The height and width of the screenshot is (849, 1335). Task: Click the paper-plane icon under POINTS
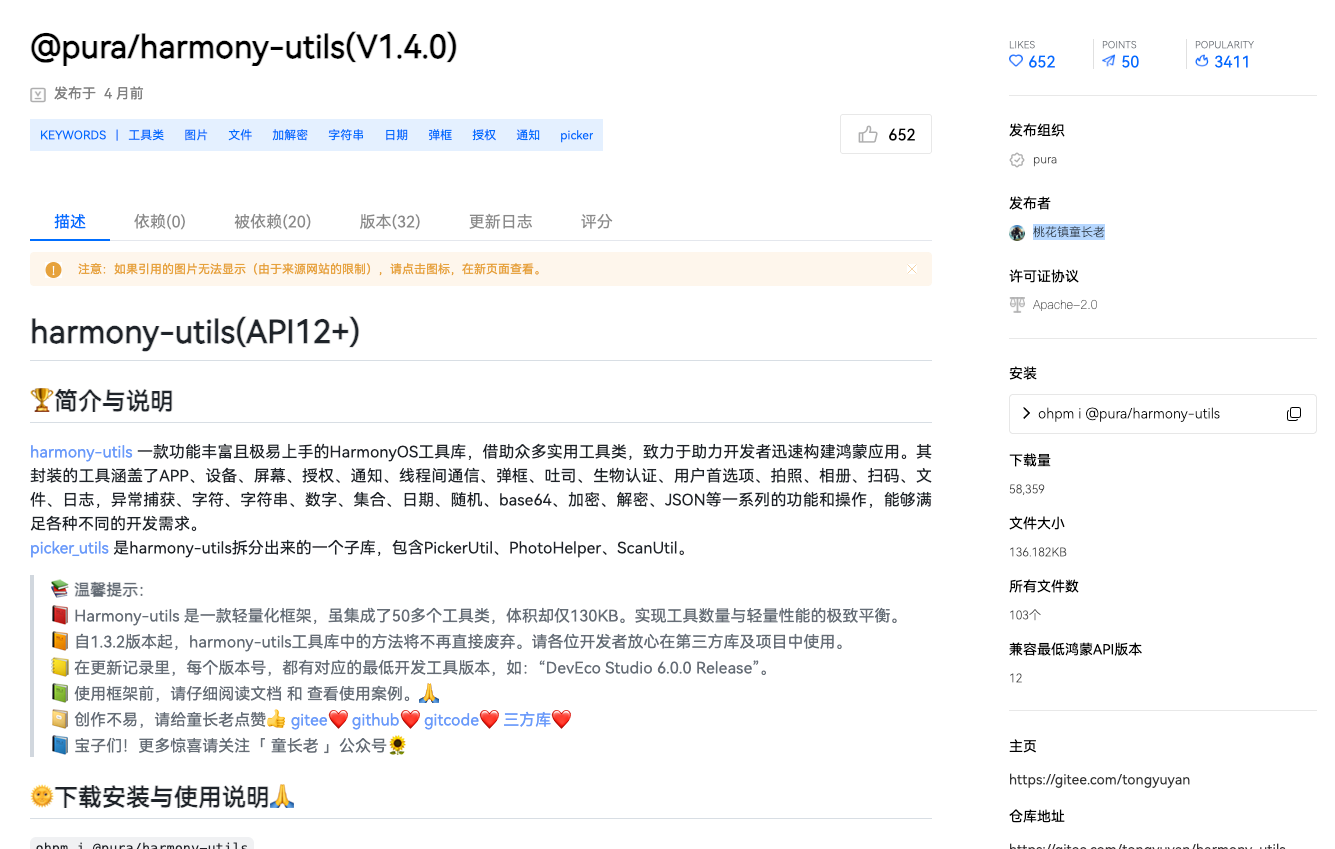click(x=1109, y=61)
